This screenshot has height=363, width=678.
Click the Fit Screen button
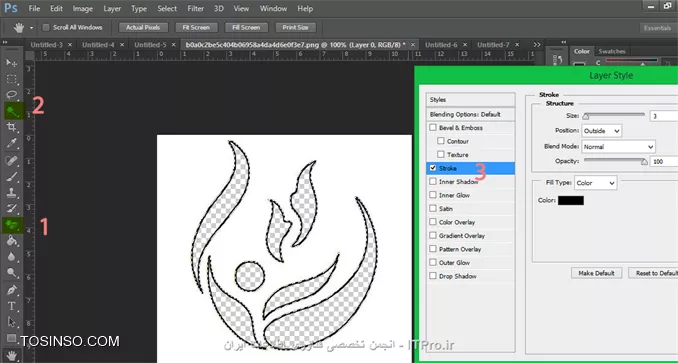(196, 28)
